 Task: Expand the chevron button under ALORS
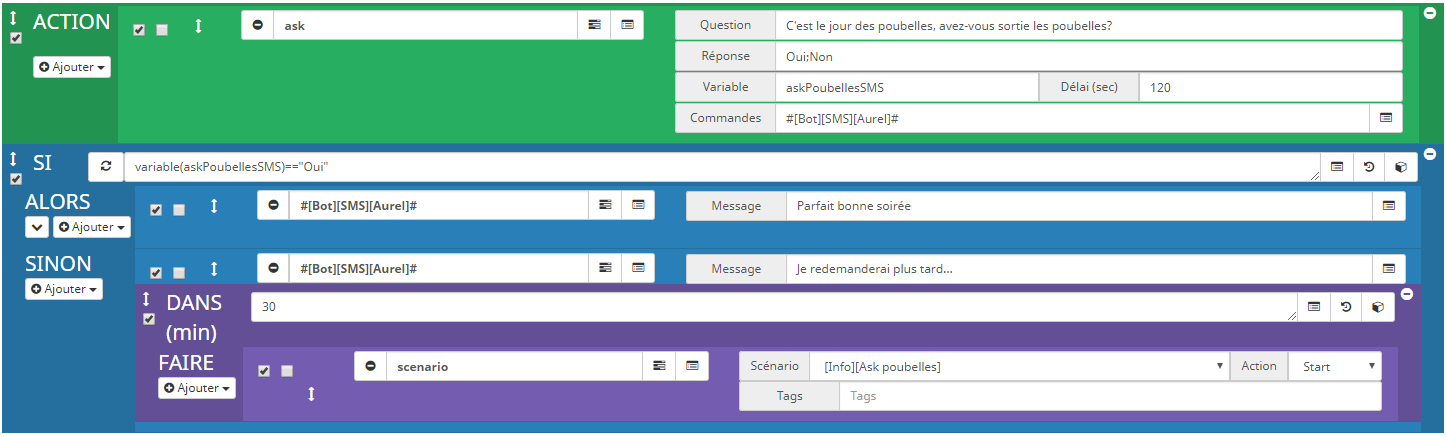point(37,227)
